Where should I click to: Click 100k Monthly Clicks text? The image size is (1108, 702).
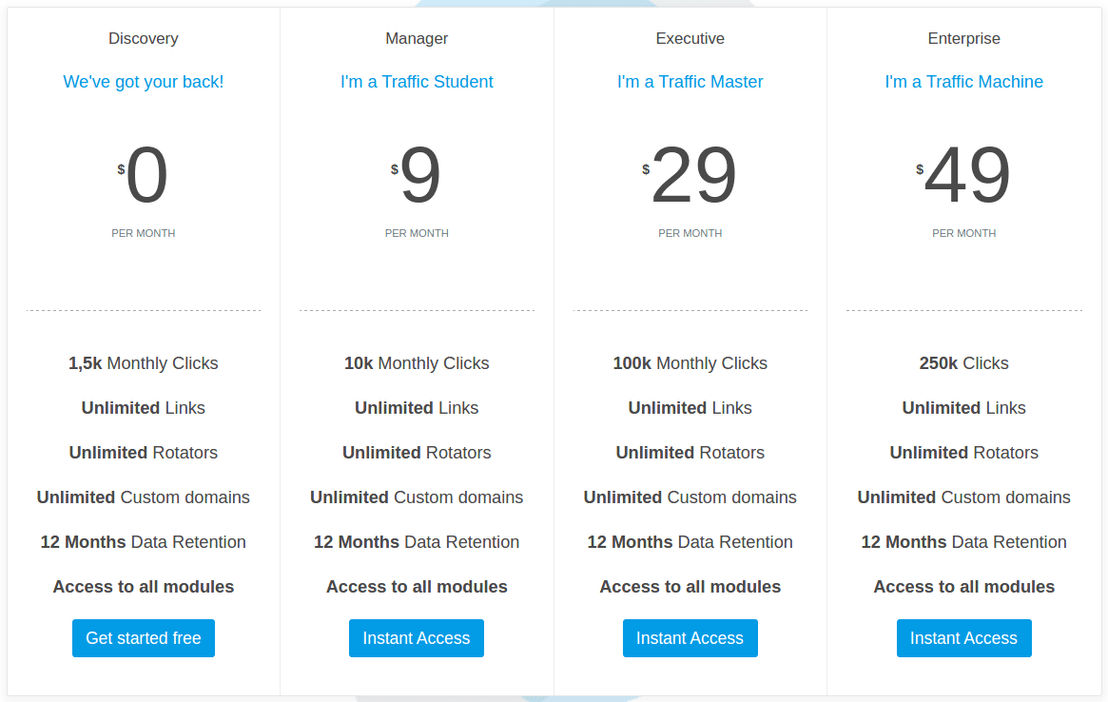[x=690, y=363]
